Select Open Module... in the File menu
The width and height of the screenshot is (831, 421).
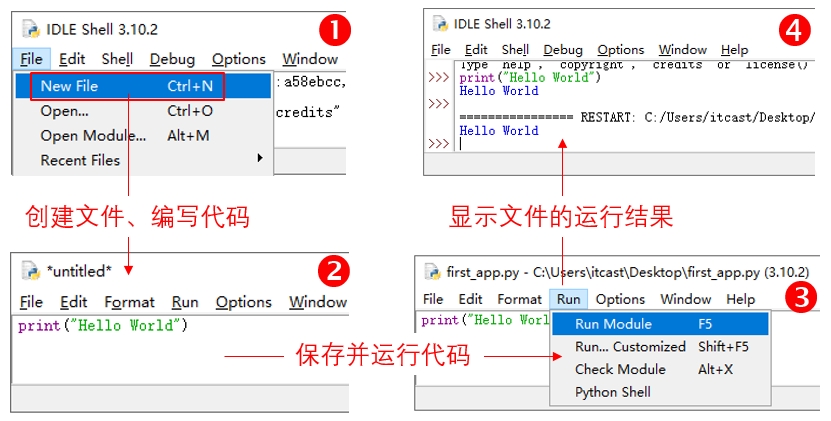[143, 136]
